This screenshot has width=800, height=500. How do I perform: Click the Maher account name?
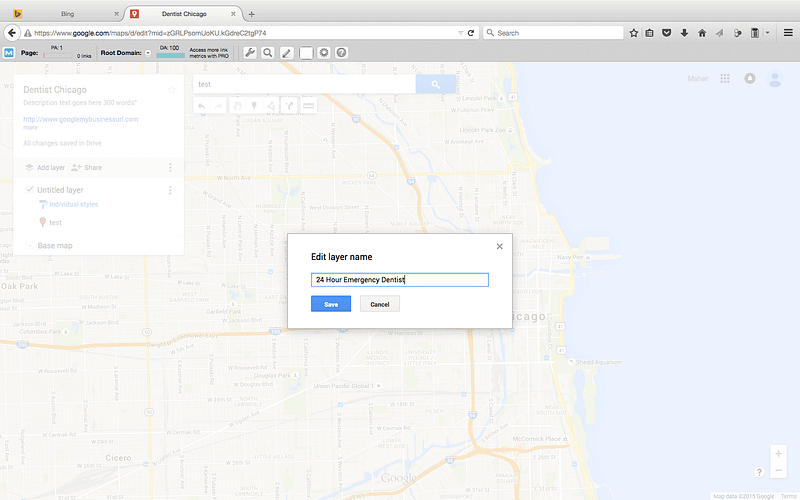697,79
